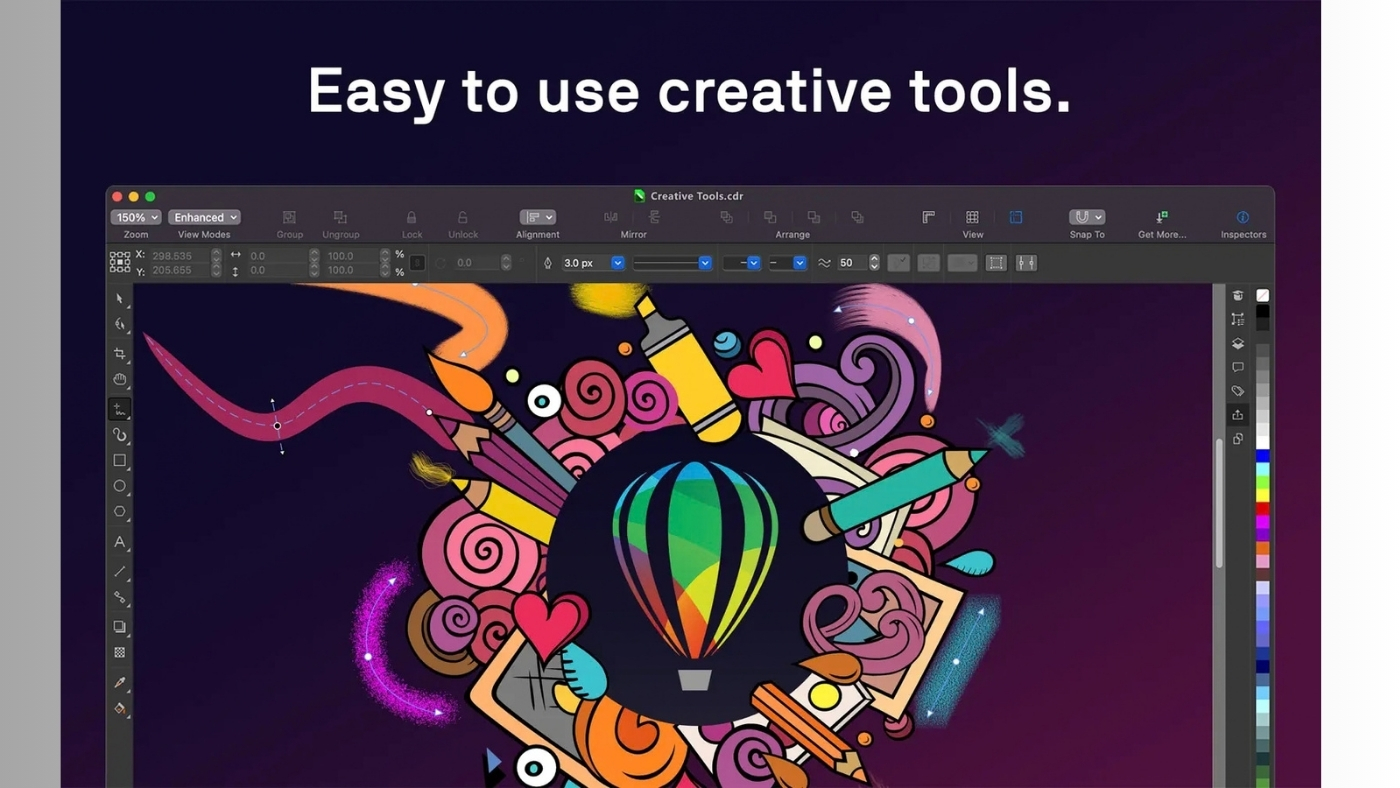Image resolution: width=1400 pixels, height=788 pixels.
Task: Pick the black swatch in palette
Action: 1263,311
